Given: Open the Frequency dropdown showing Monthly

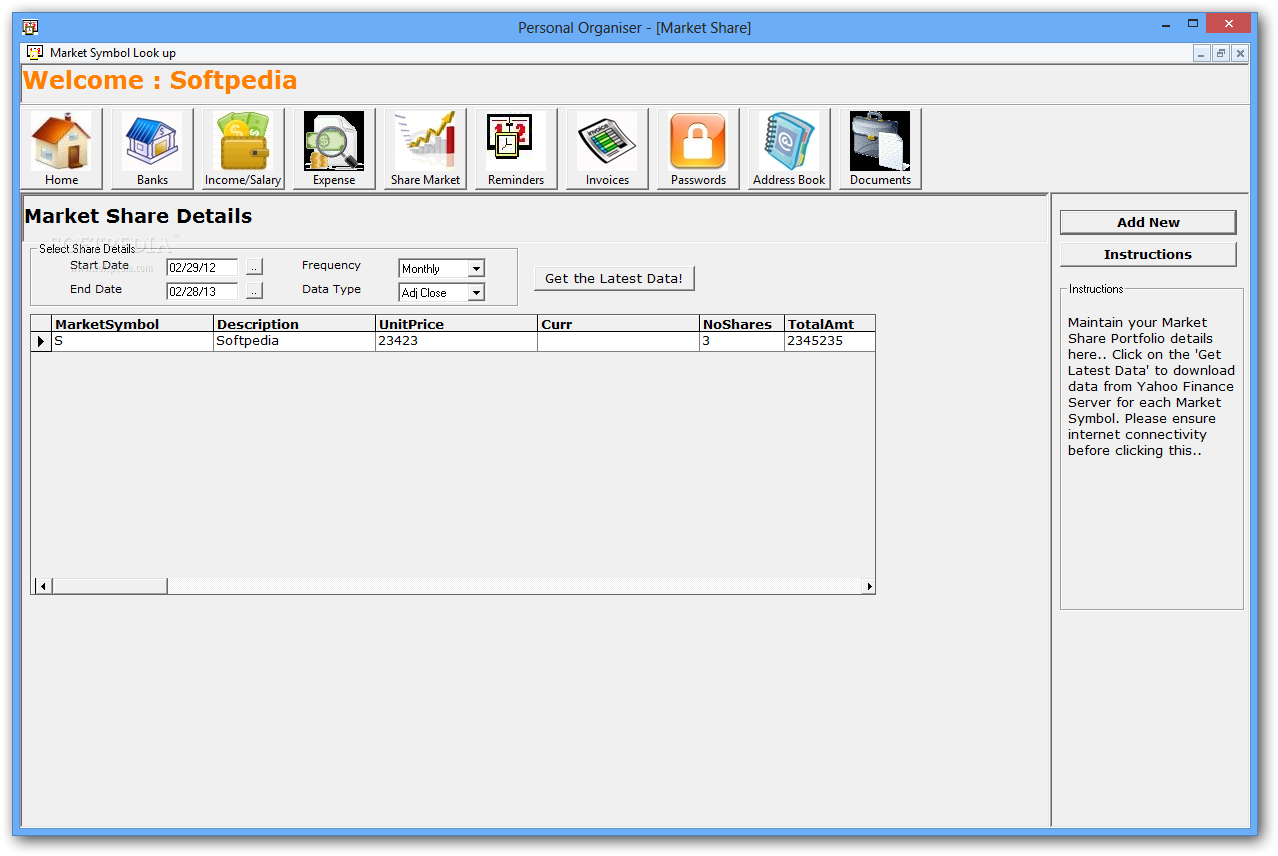Looking at the screenshot, I should tap(476, 269).
